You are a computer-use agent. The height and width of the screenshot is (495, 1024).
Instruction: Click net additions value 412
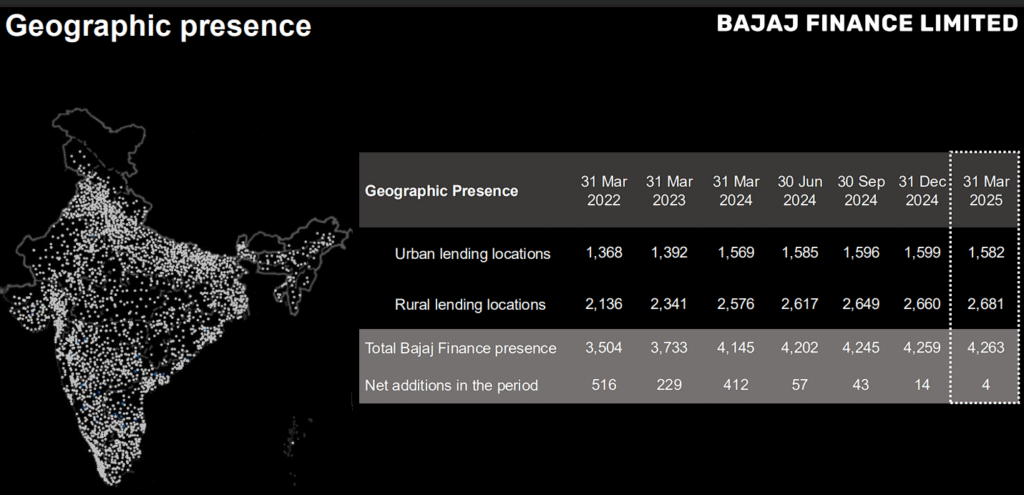coord(735,385)
